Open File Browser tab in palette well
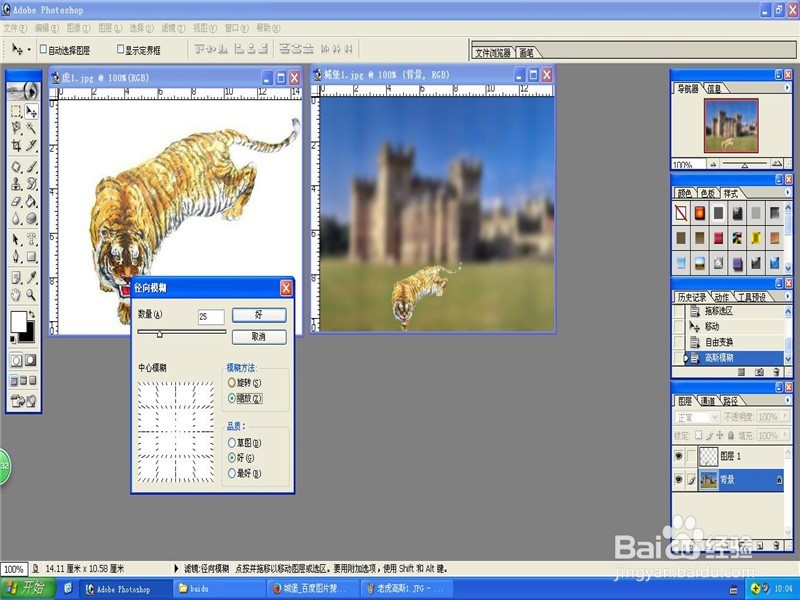 (x=493, y=53)
